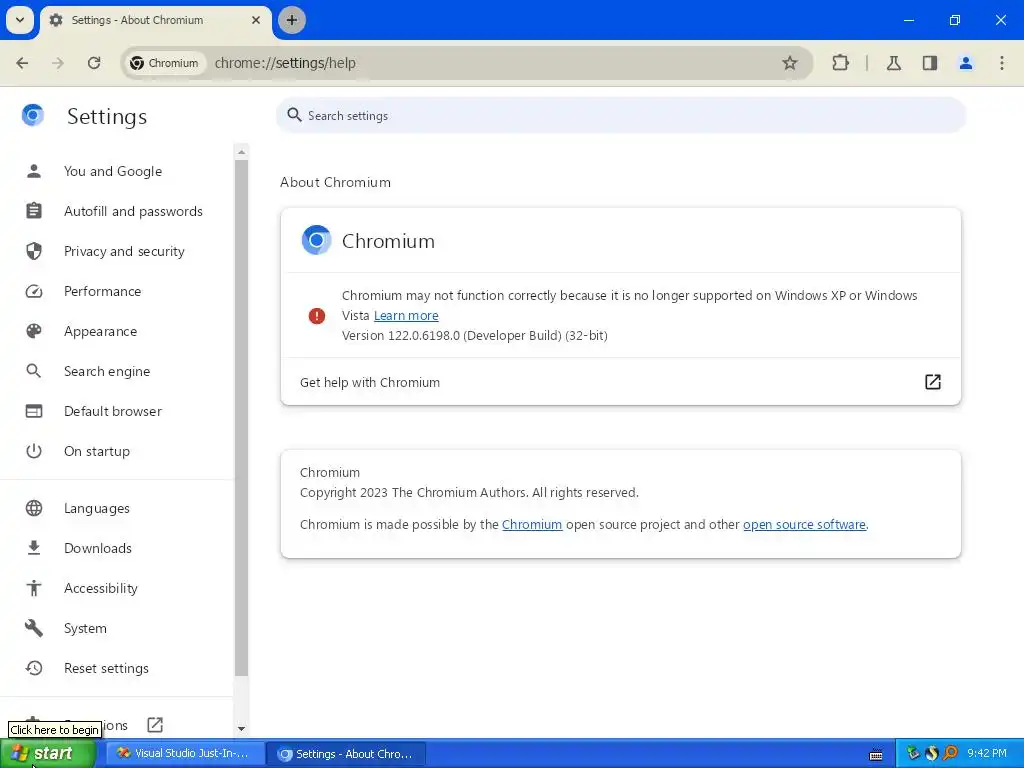Viewport: 1024px width, 768px height.
Task: Click the external link icon for help
Action: [x=933, y=382]
